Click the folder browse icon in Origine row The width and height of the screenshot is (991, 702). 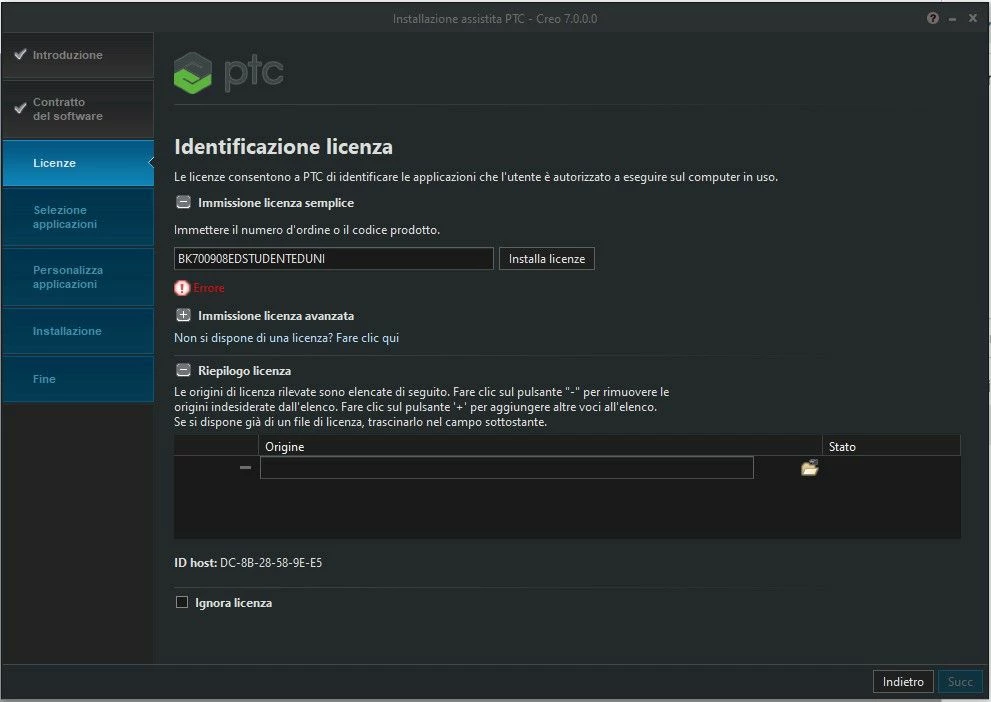click(810, 468)
